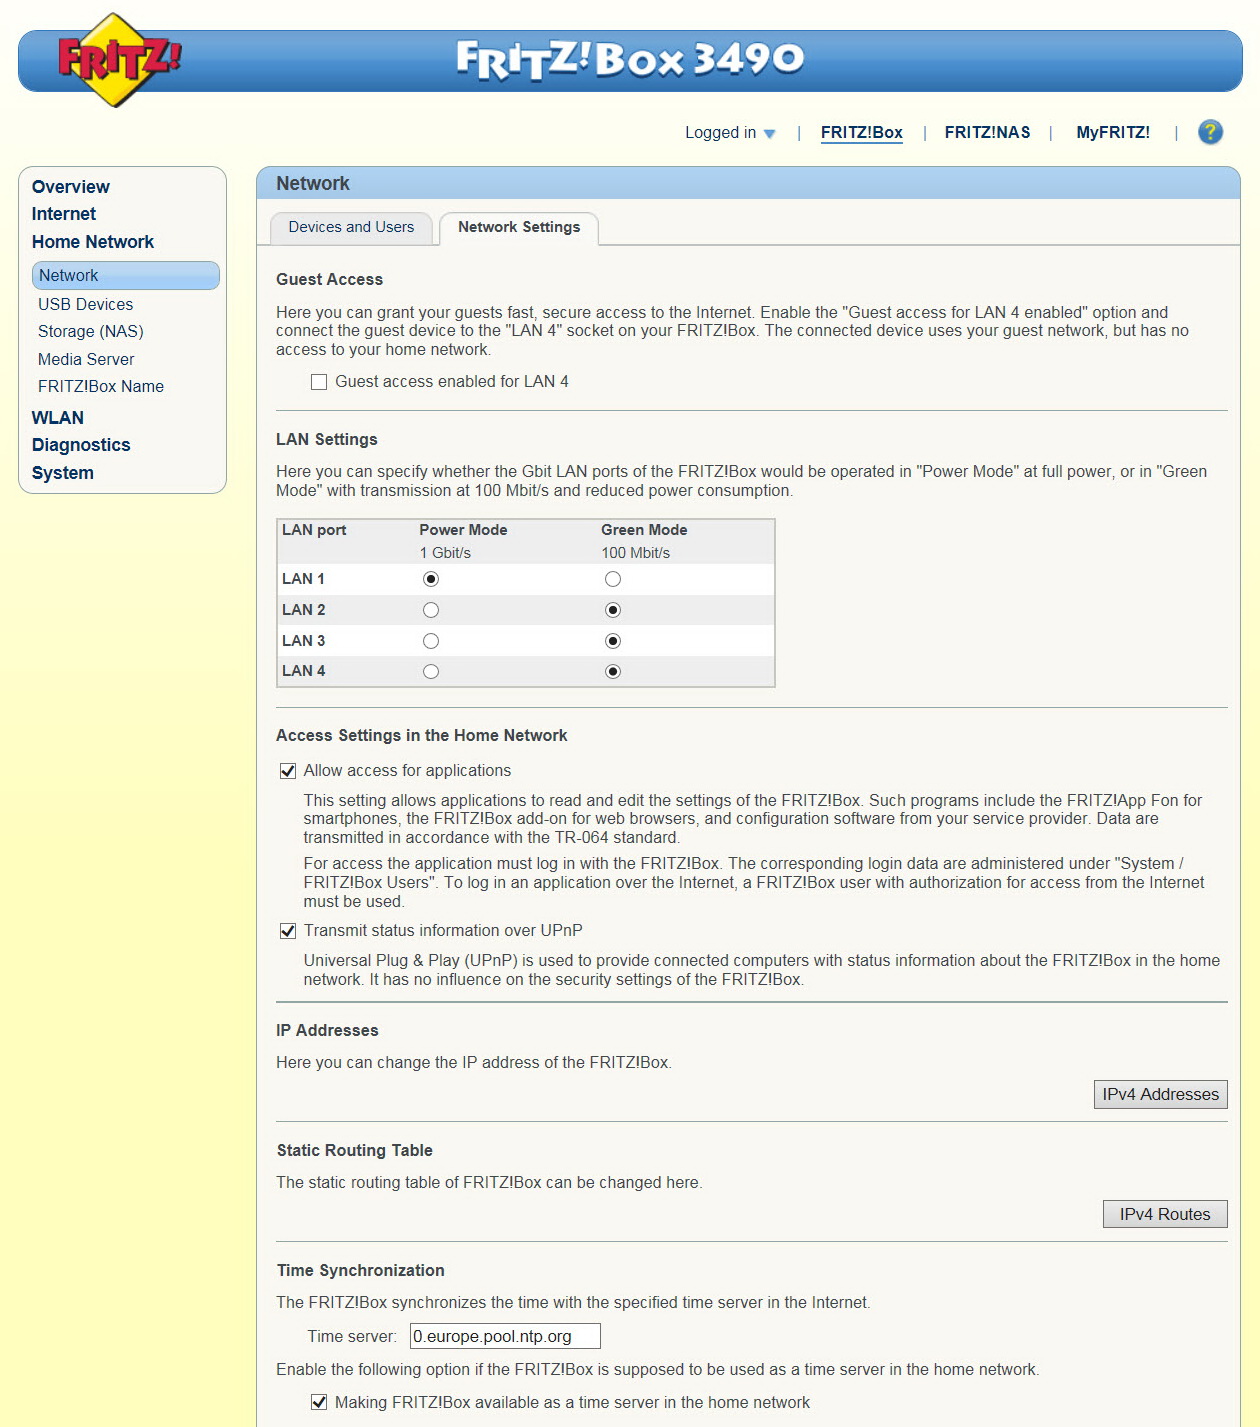Toggle Allow access for applications checkbox
The height and width of the screenshot is (1427, 1260).
click(x=288, y=771)
